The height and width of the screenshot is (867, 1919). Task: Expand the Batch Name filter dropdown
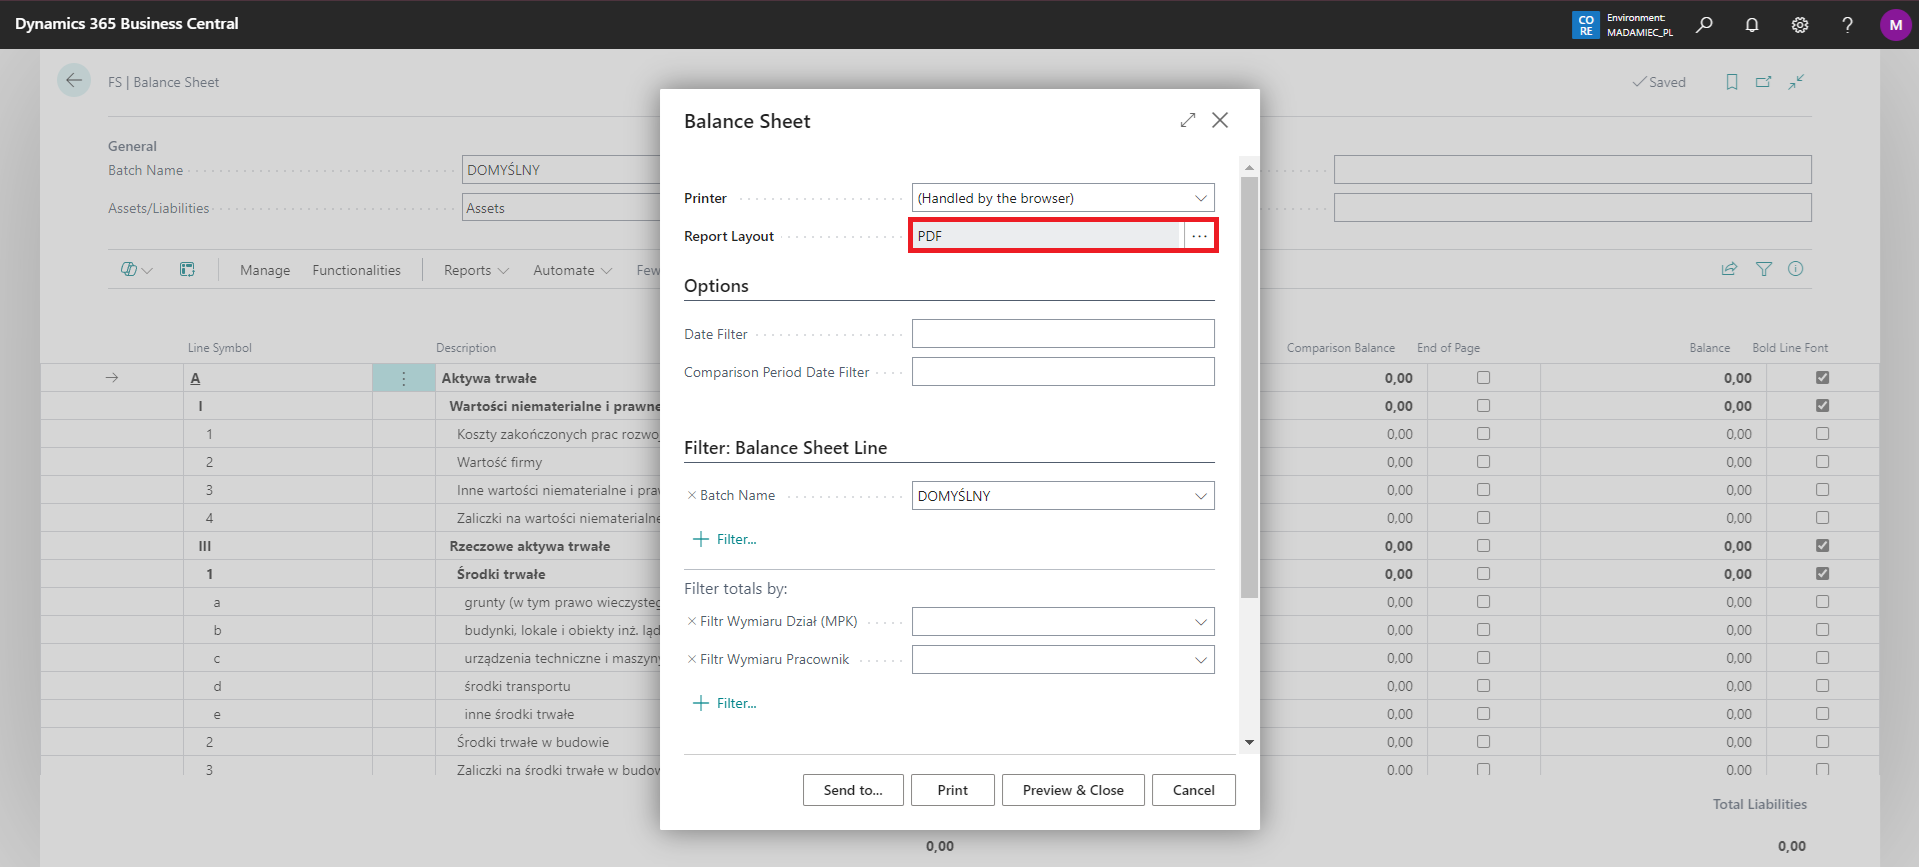coord(1200,496)
